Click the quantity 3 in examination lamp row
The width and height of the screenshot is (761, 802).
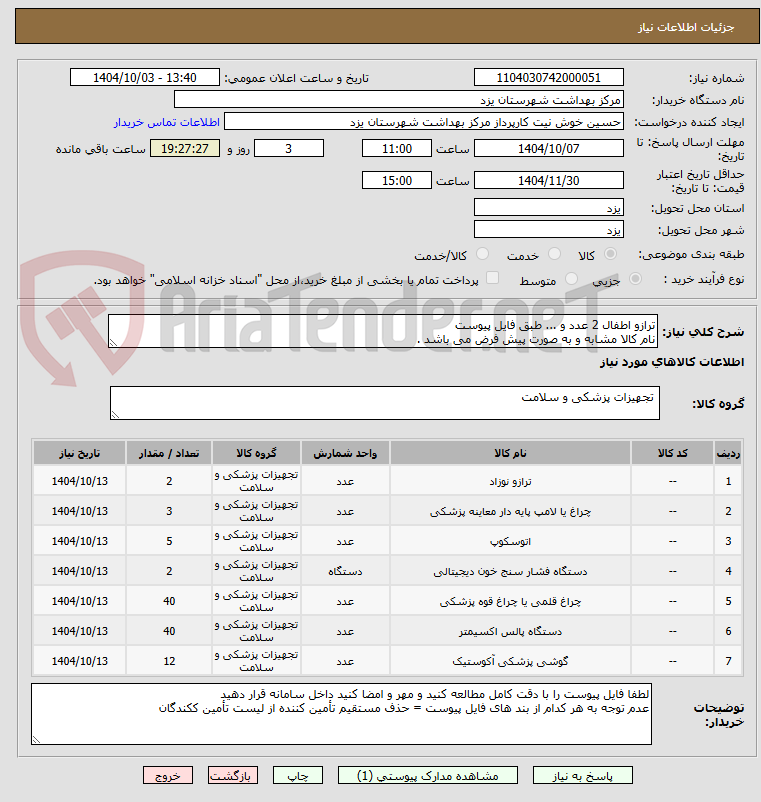[x=169, y=511]
